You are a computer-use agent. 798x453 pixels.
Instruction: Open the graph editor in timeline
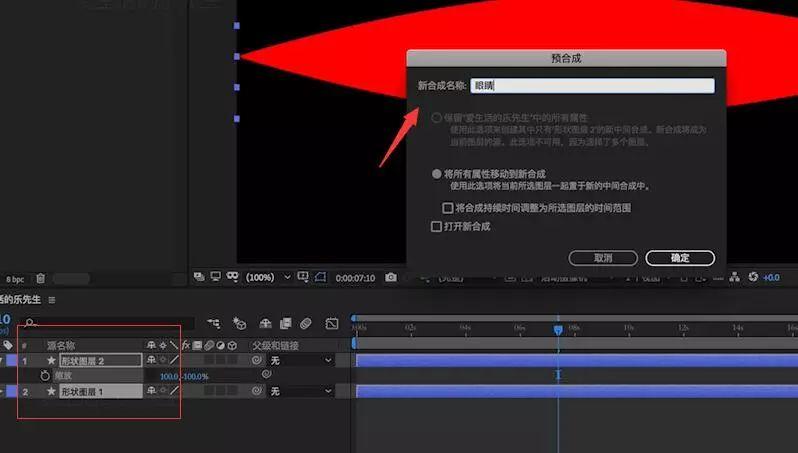[x=332, y=323]
